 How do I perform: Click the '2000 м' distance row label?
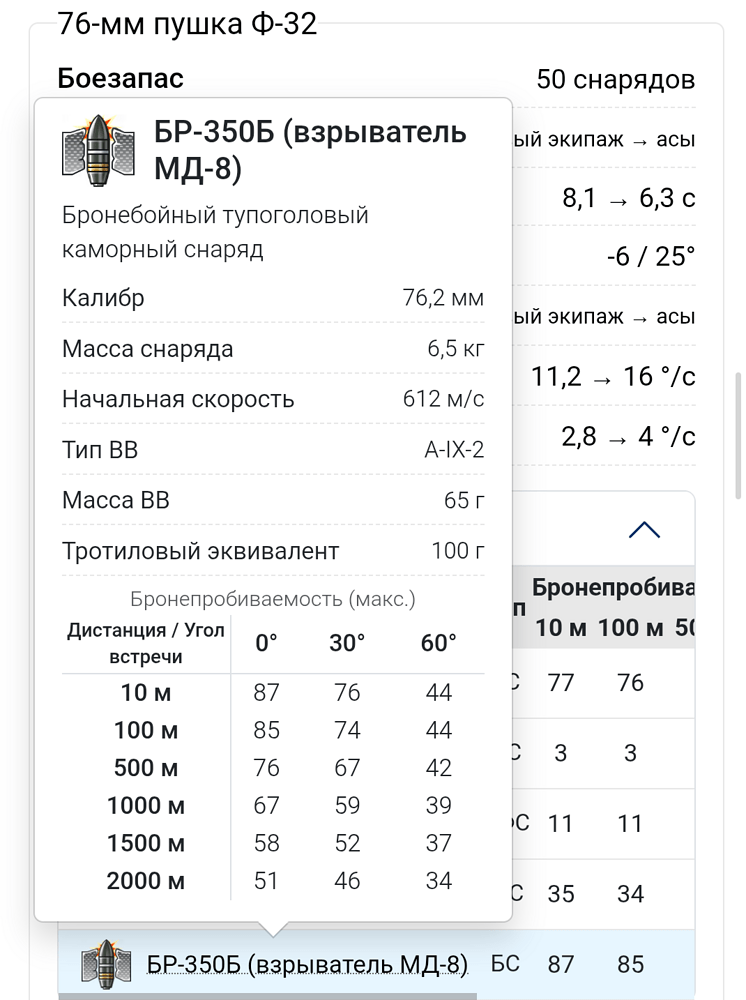pyautogui.click(x=145, y=881)
